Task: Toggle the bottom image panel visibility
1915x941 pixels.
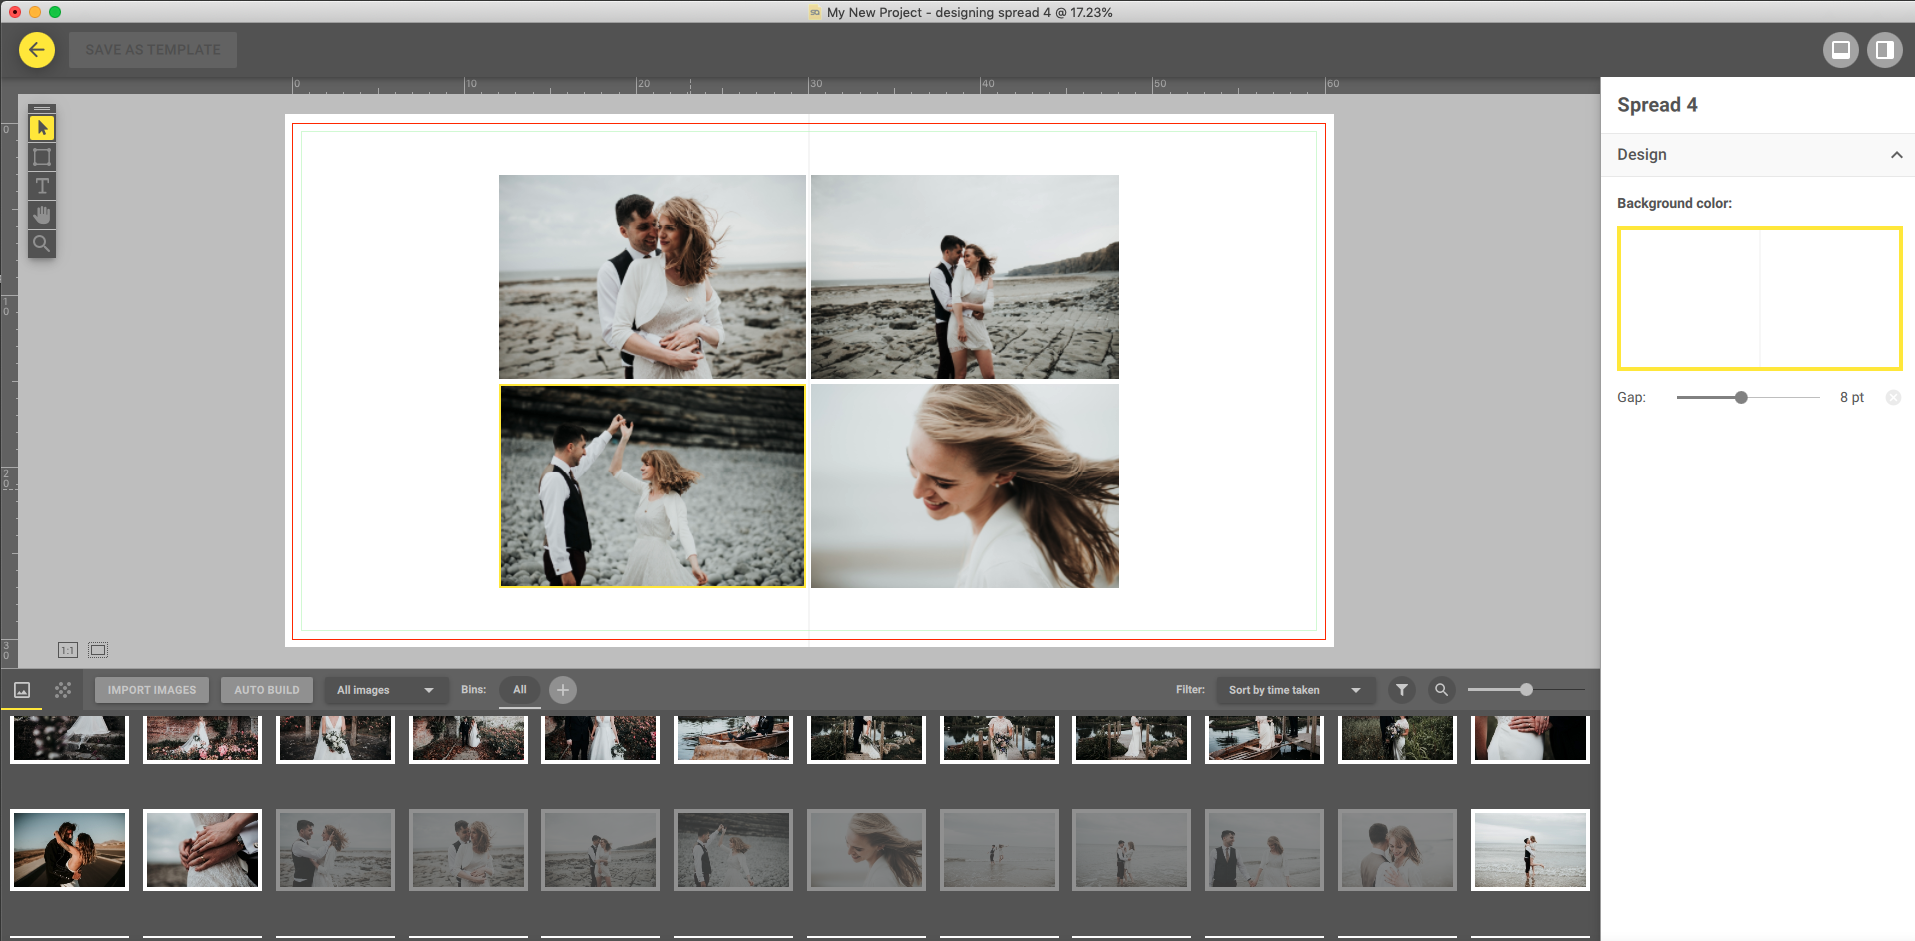Action: (1840, 49)
